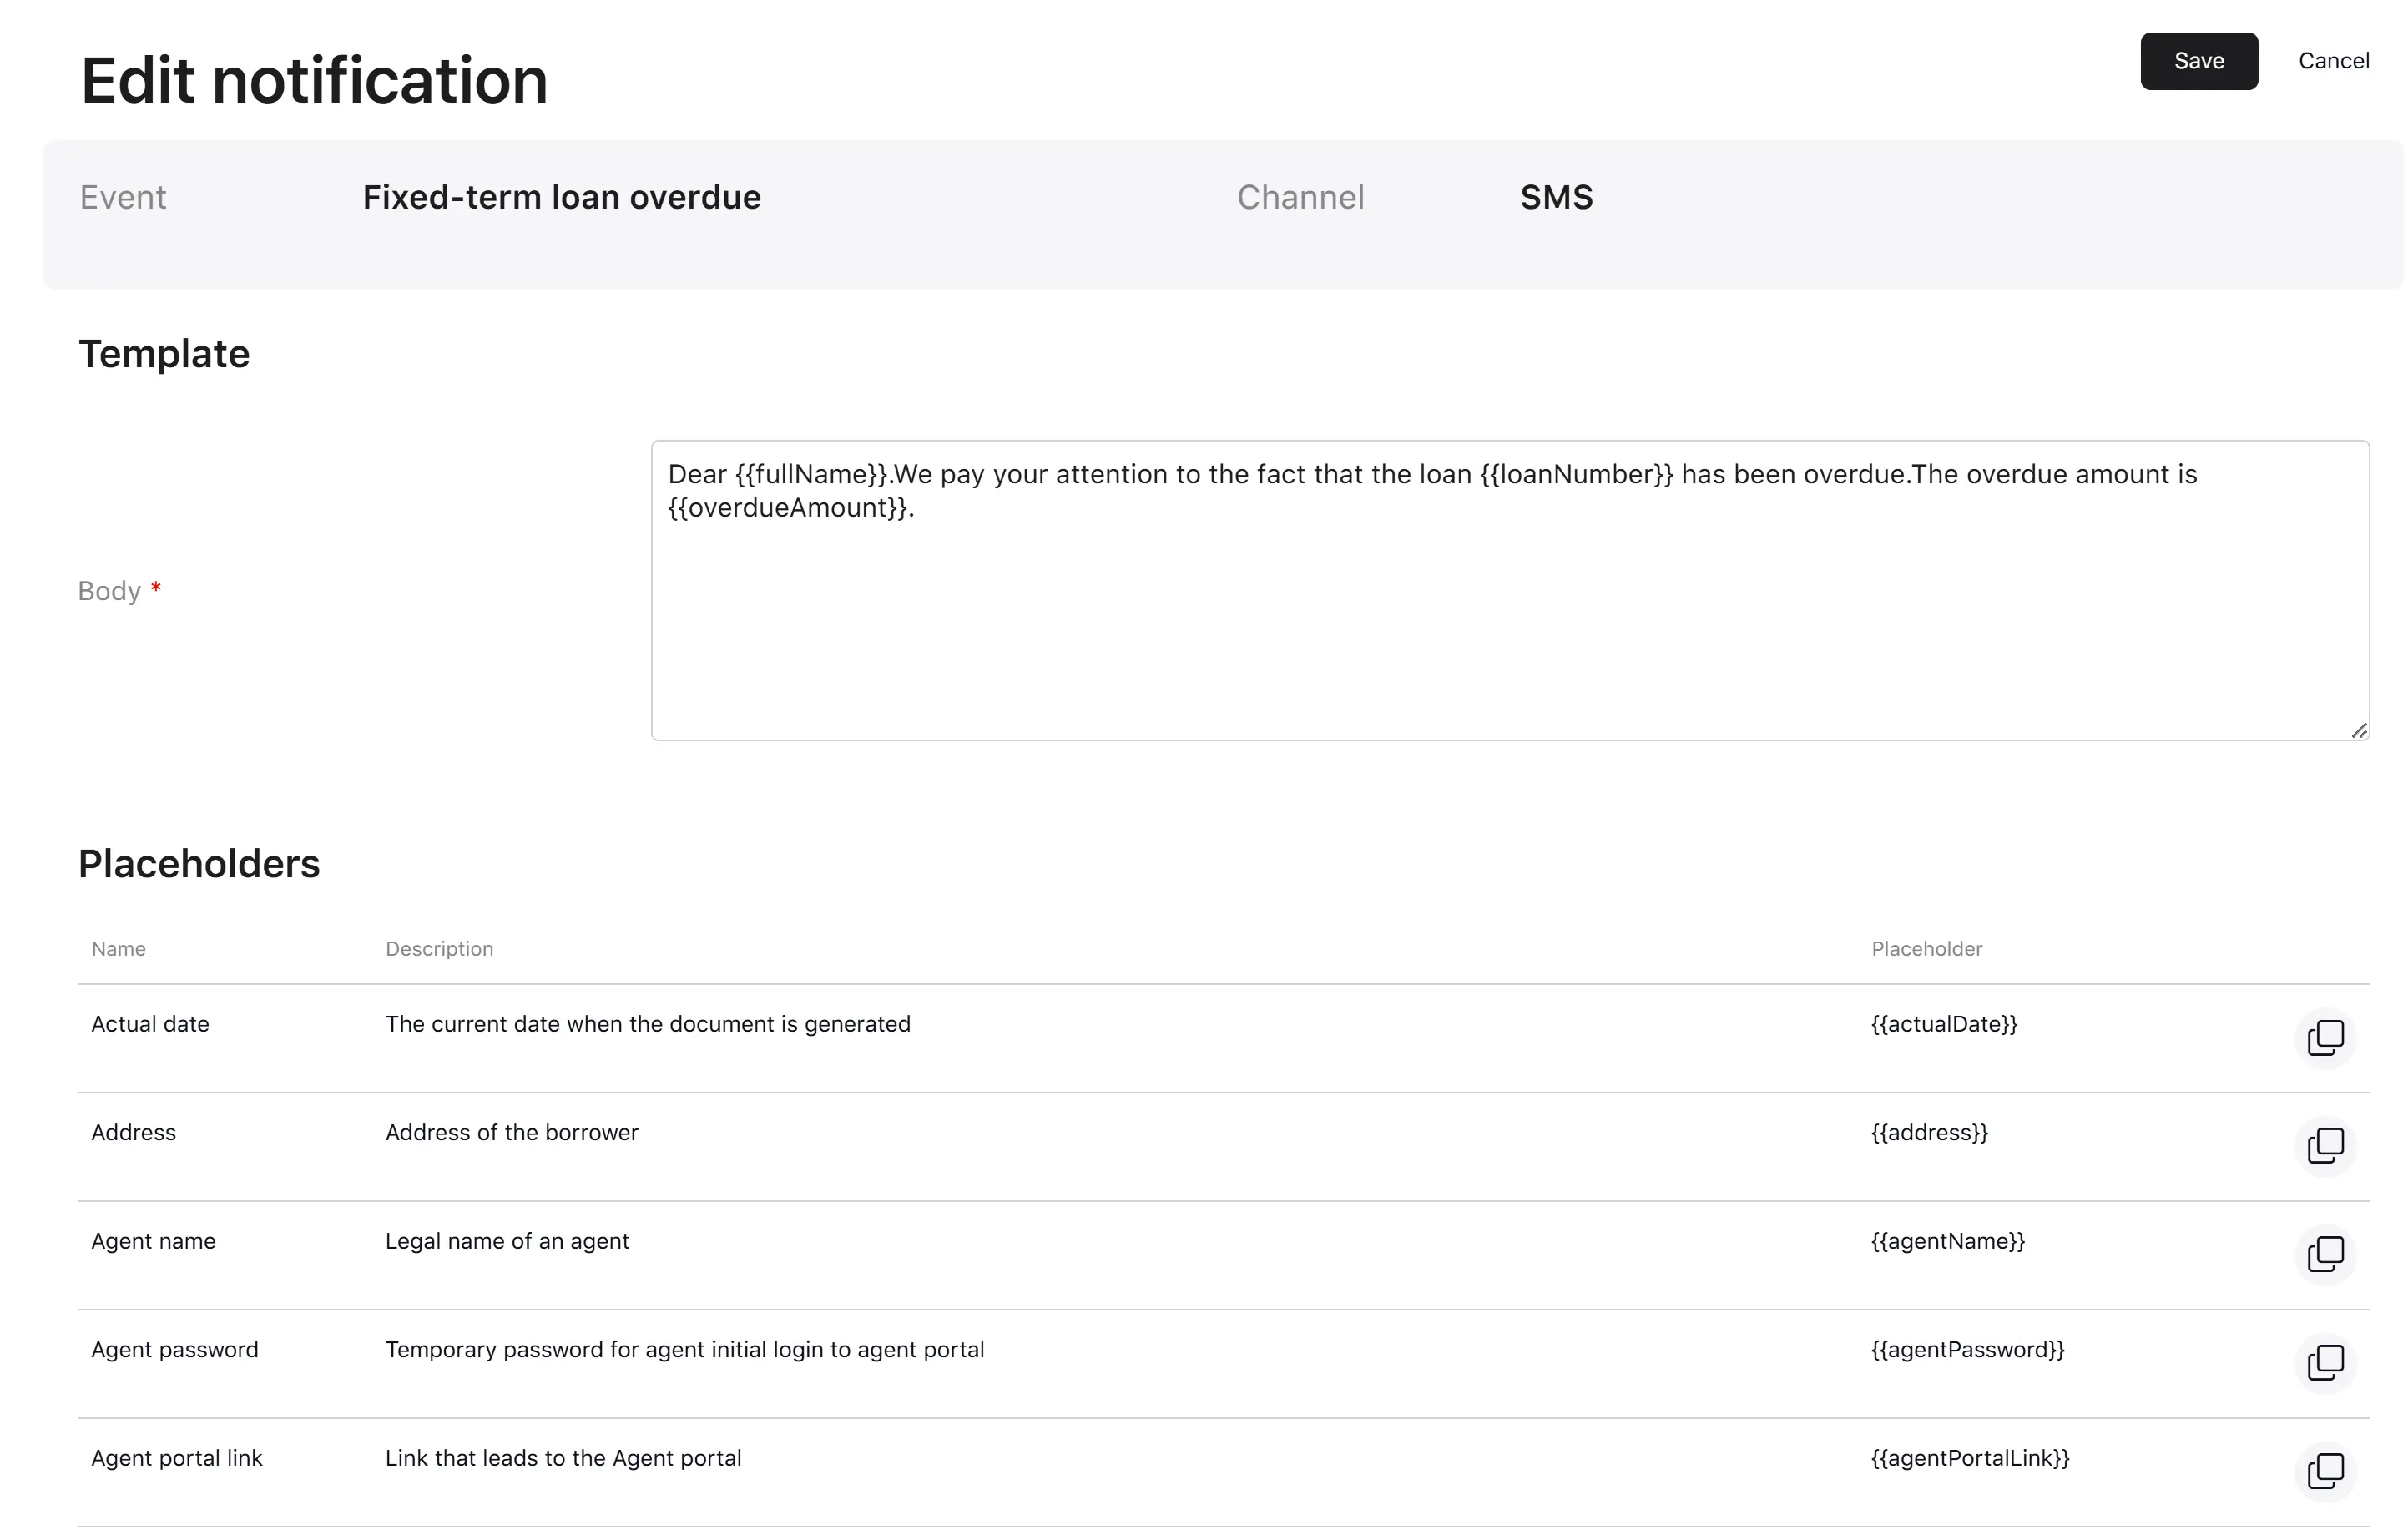Screen dimensions: 2408x1540
Task: Click the 'Fixed-term loan overdue' event value
Action: pyautogui.click(x=561, y=197)
